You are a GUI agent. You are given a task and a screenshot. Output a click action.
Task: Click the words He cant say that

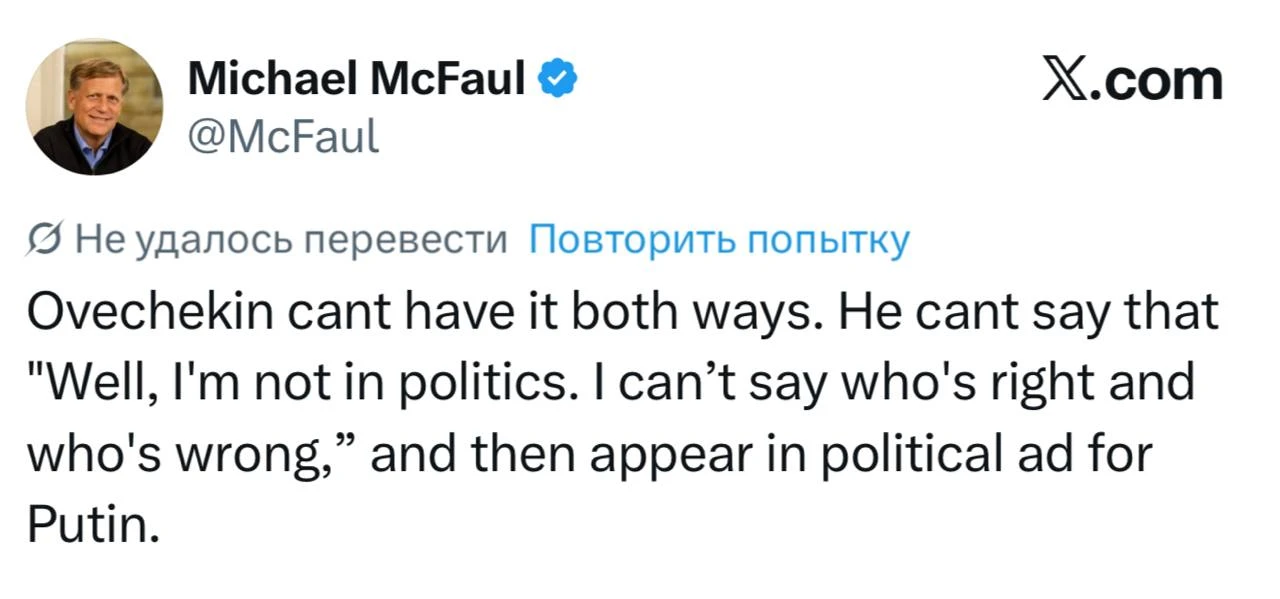tap(1030, 313)
